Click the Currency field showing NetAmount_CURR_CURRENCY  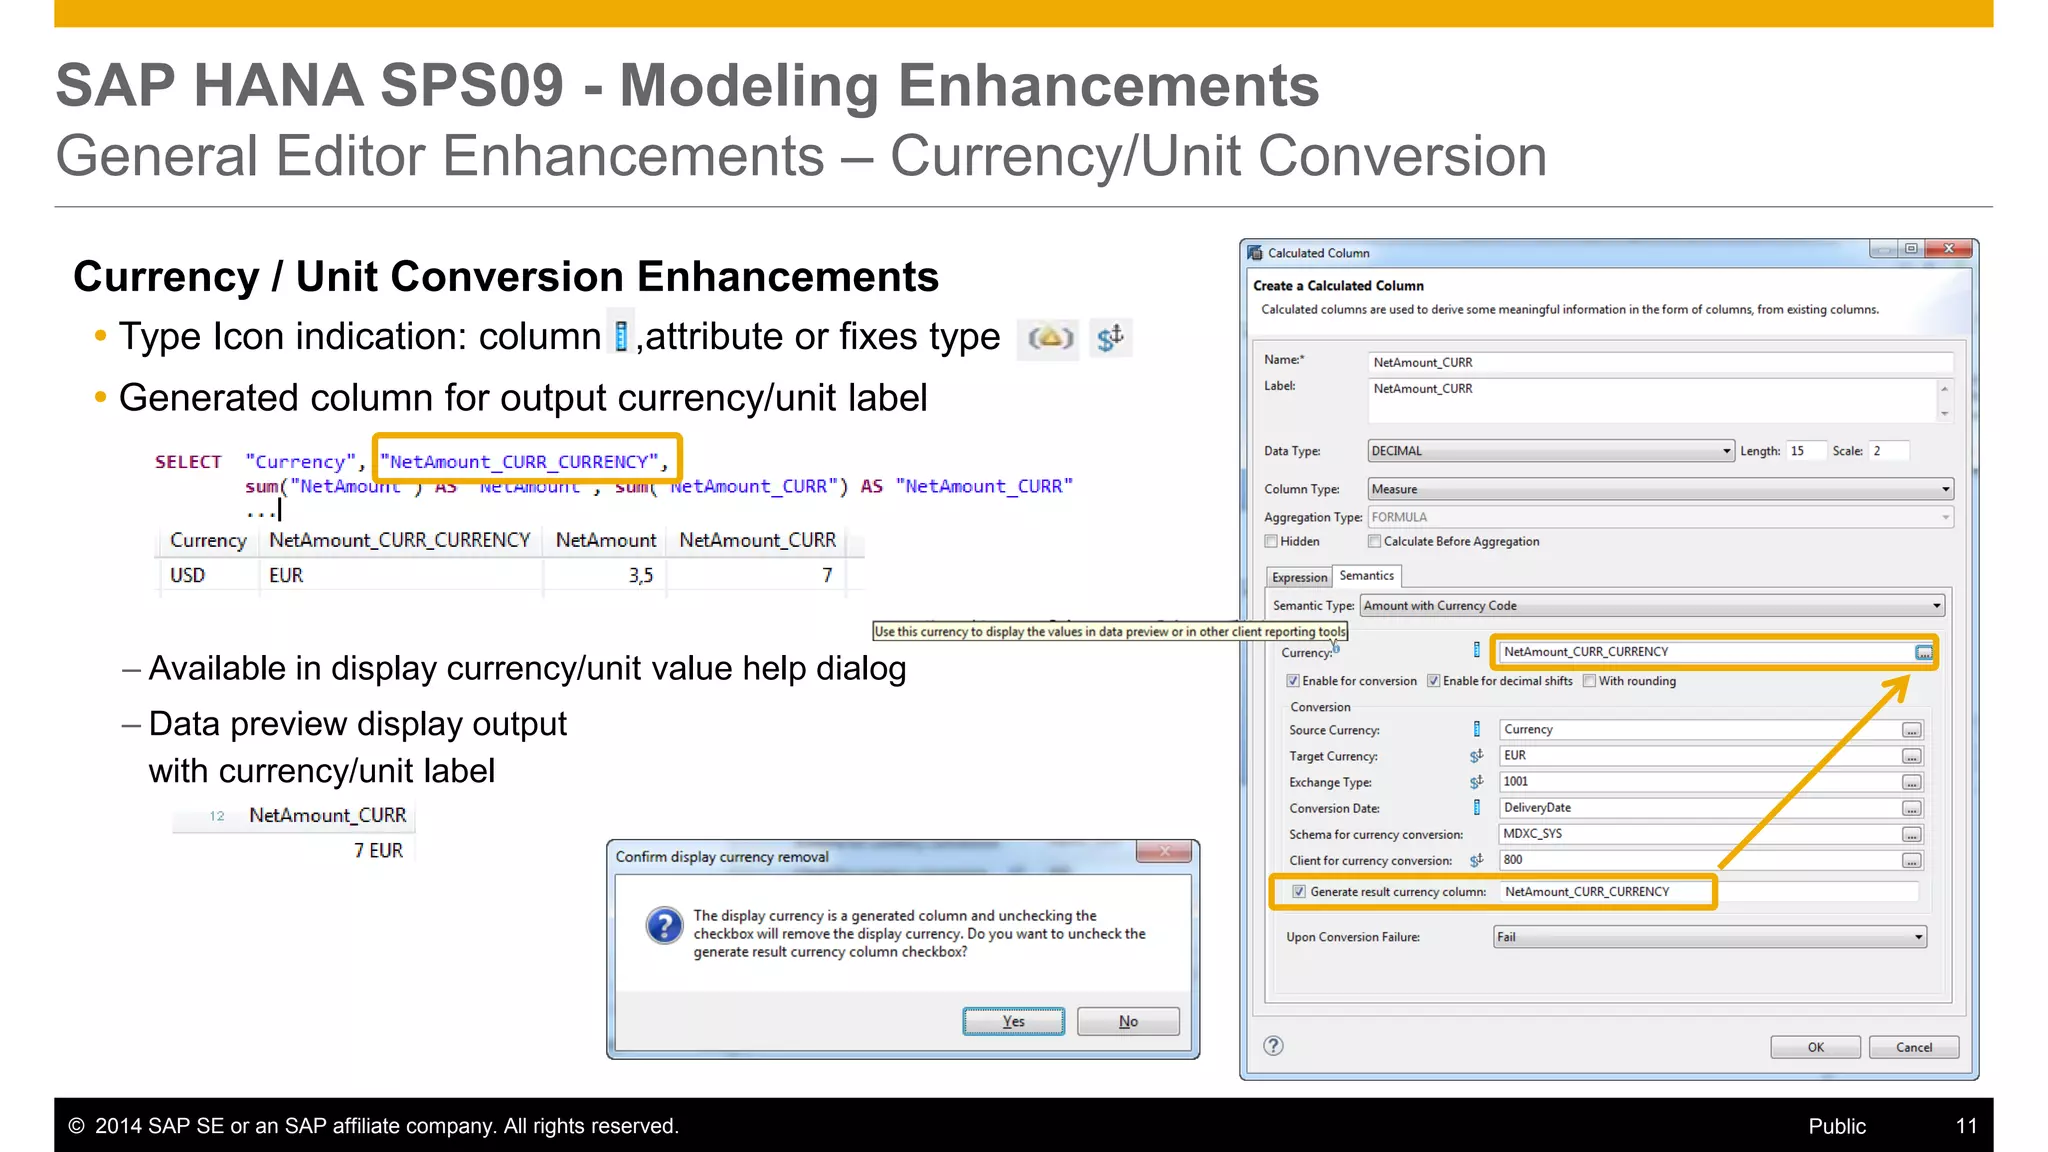[1706, 652]
